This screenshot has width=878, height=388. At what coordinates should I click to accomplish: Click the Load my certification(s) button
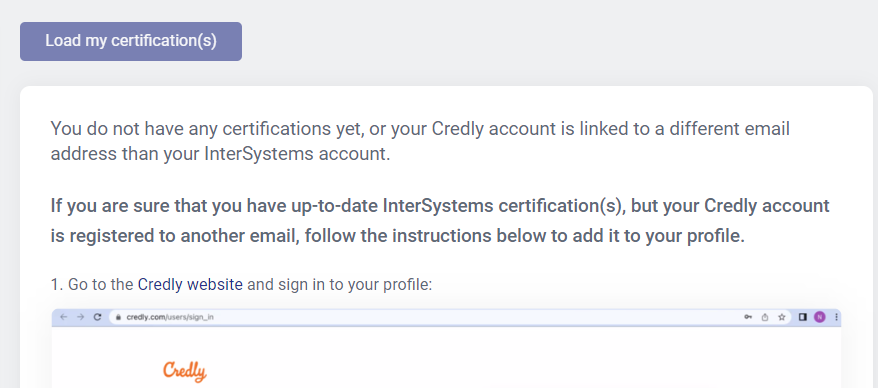pyautogui.click(x=131, y=41)
